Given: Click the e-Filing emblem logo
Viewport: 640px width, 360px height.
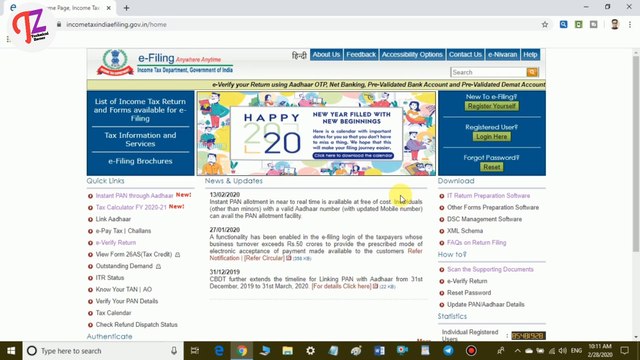Looking at the screenshot, I should (x=115, y=63).
